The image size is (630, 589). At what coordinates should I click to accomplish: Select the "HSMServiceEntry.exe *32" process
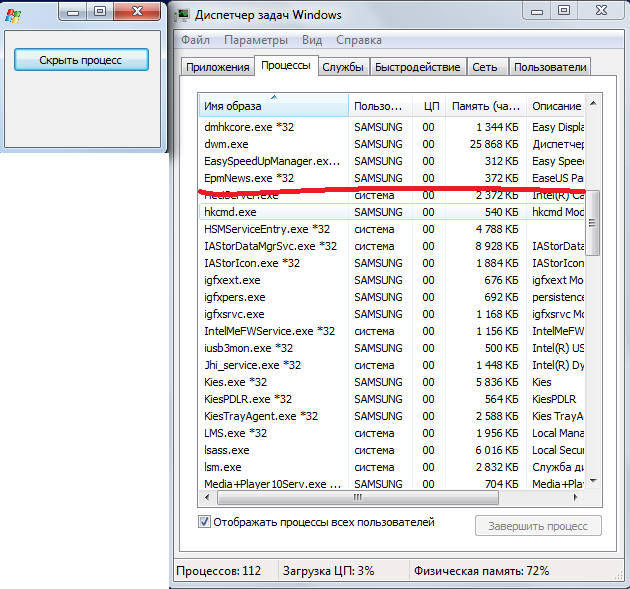tap(392, 229)
